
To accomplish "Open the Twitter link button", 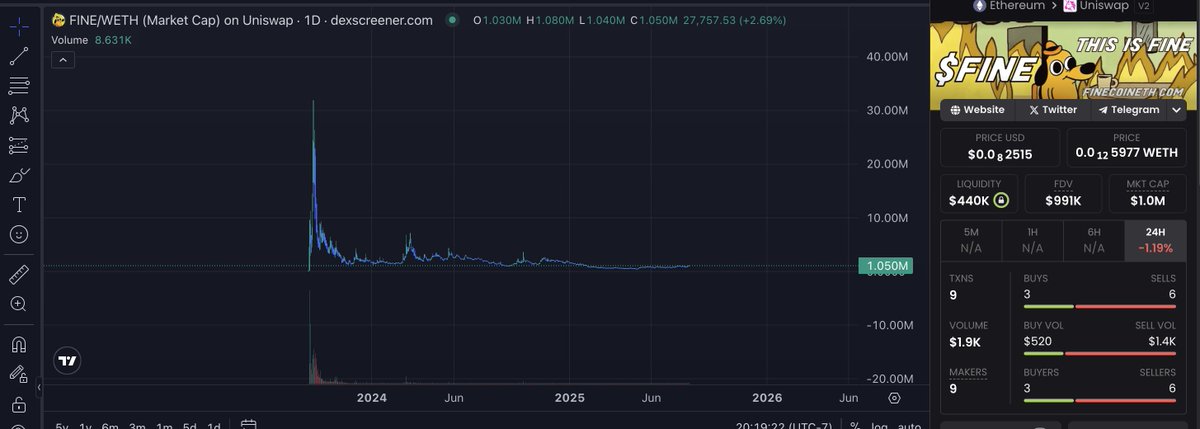I will pyautogui.click(x=1052, y=110).
